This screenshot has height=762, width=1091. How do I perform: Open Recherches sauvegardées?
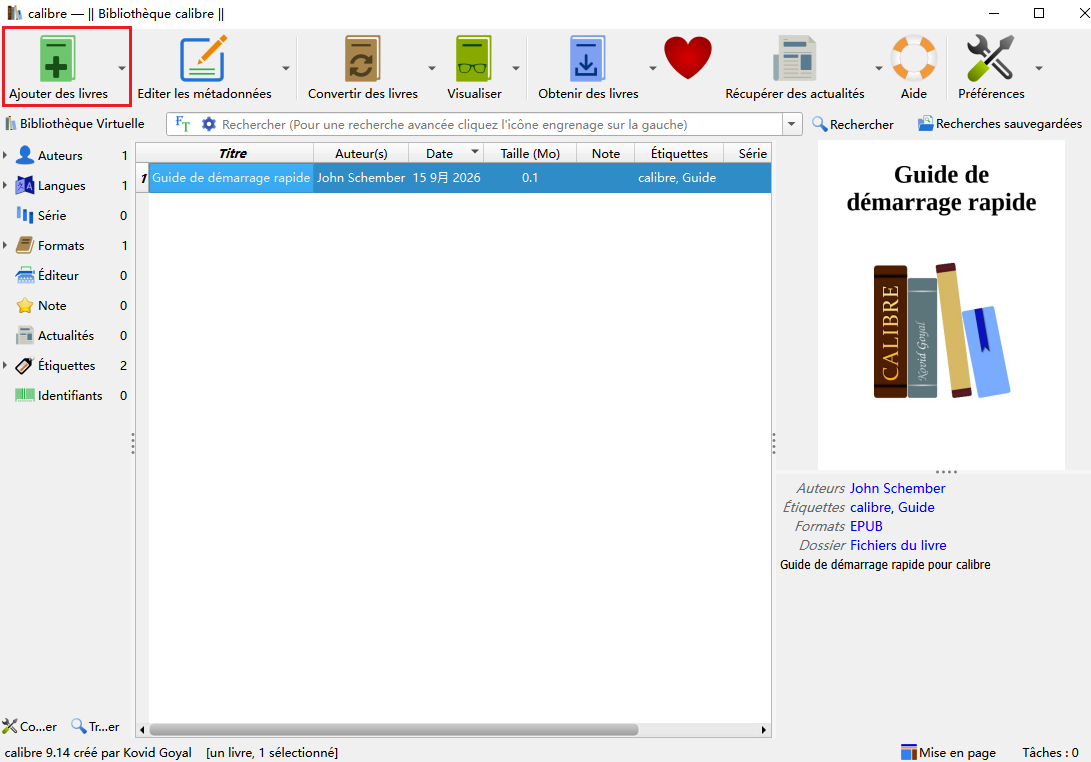[x=1000, y=124]
